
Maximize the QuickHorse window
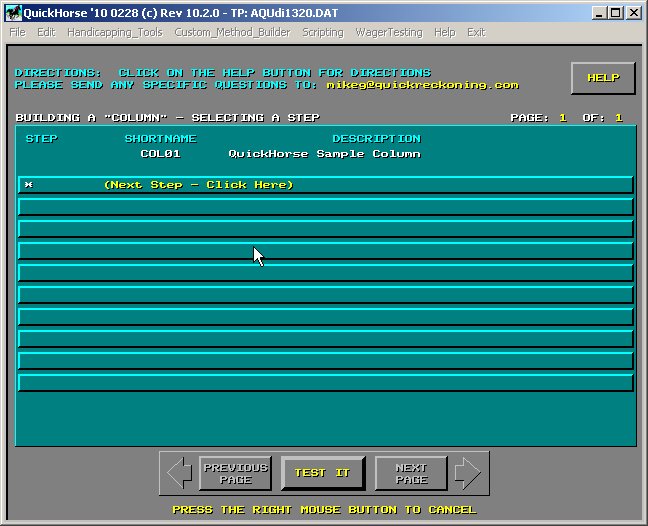coord(616,12)
